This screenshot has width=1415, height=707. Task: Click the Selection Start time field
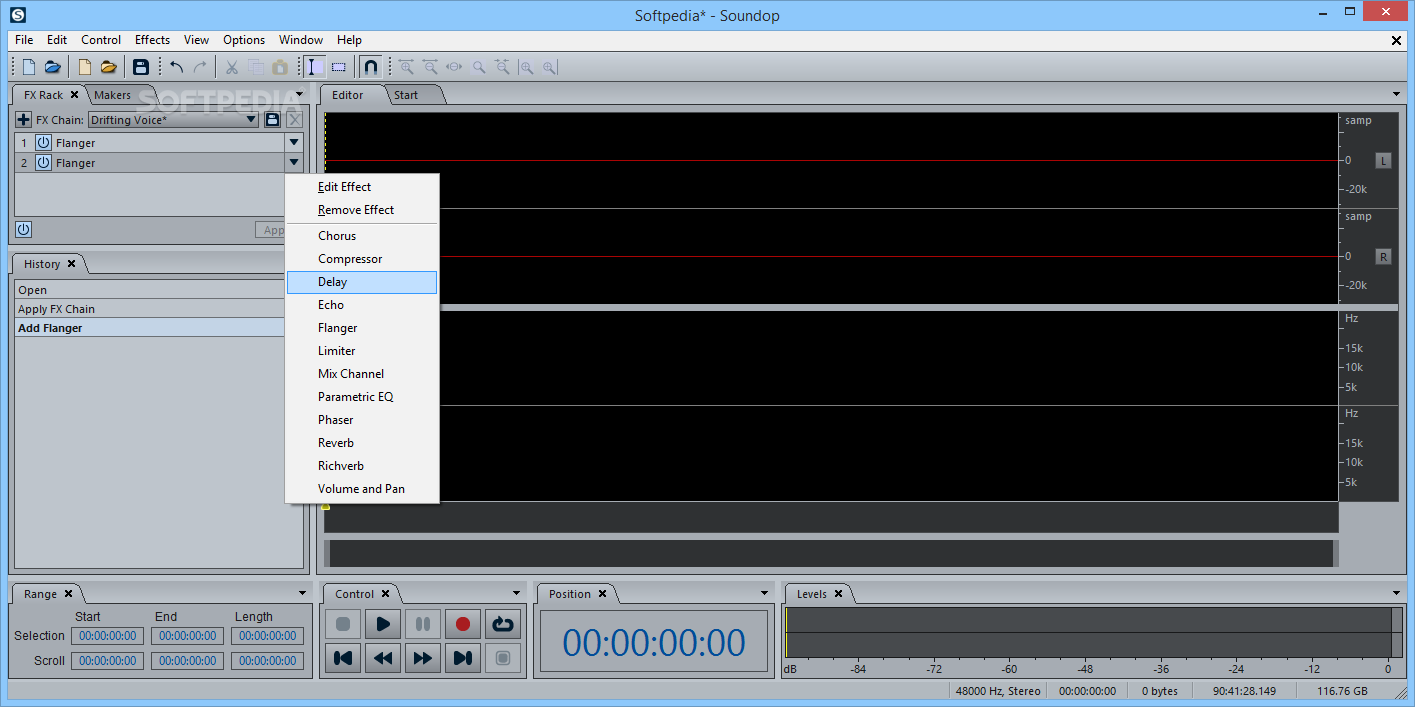click(x=107, y=636)
